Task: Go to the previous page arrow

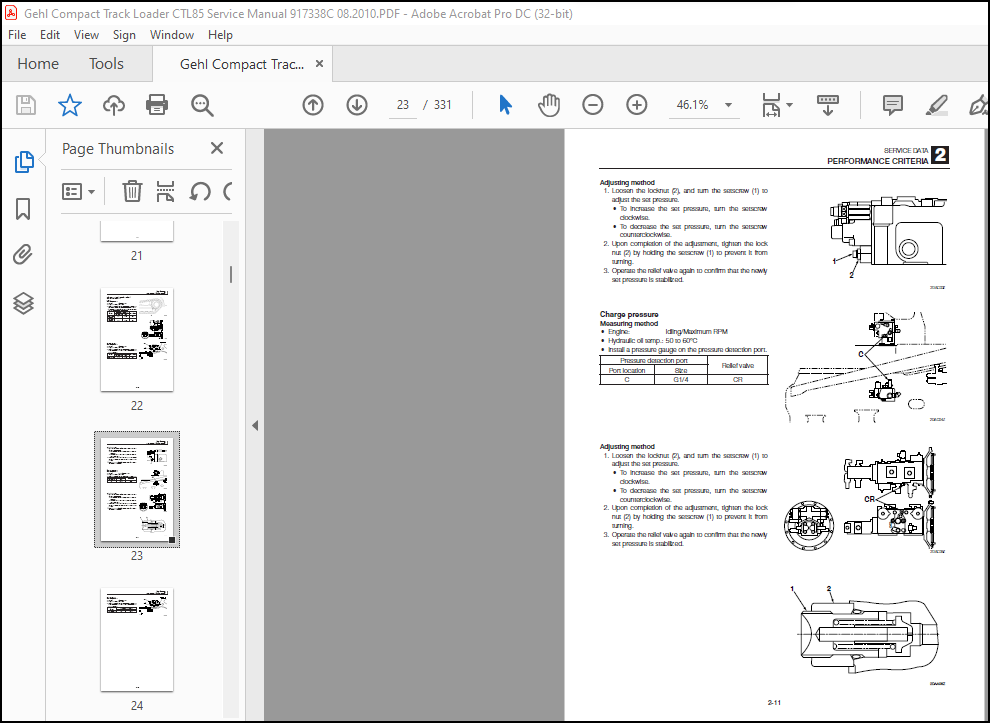Action: click(313, 105)
